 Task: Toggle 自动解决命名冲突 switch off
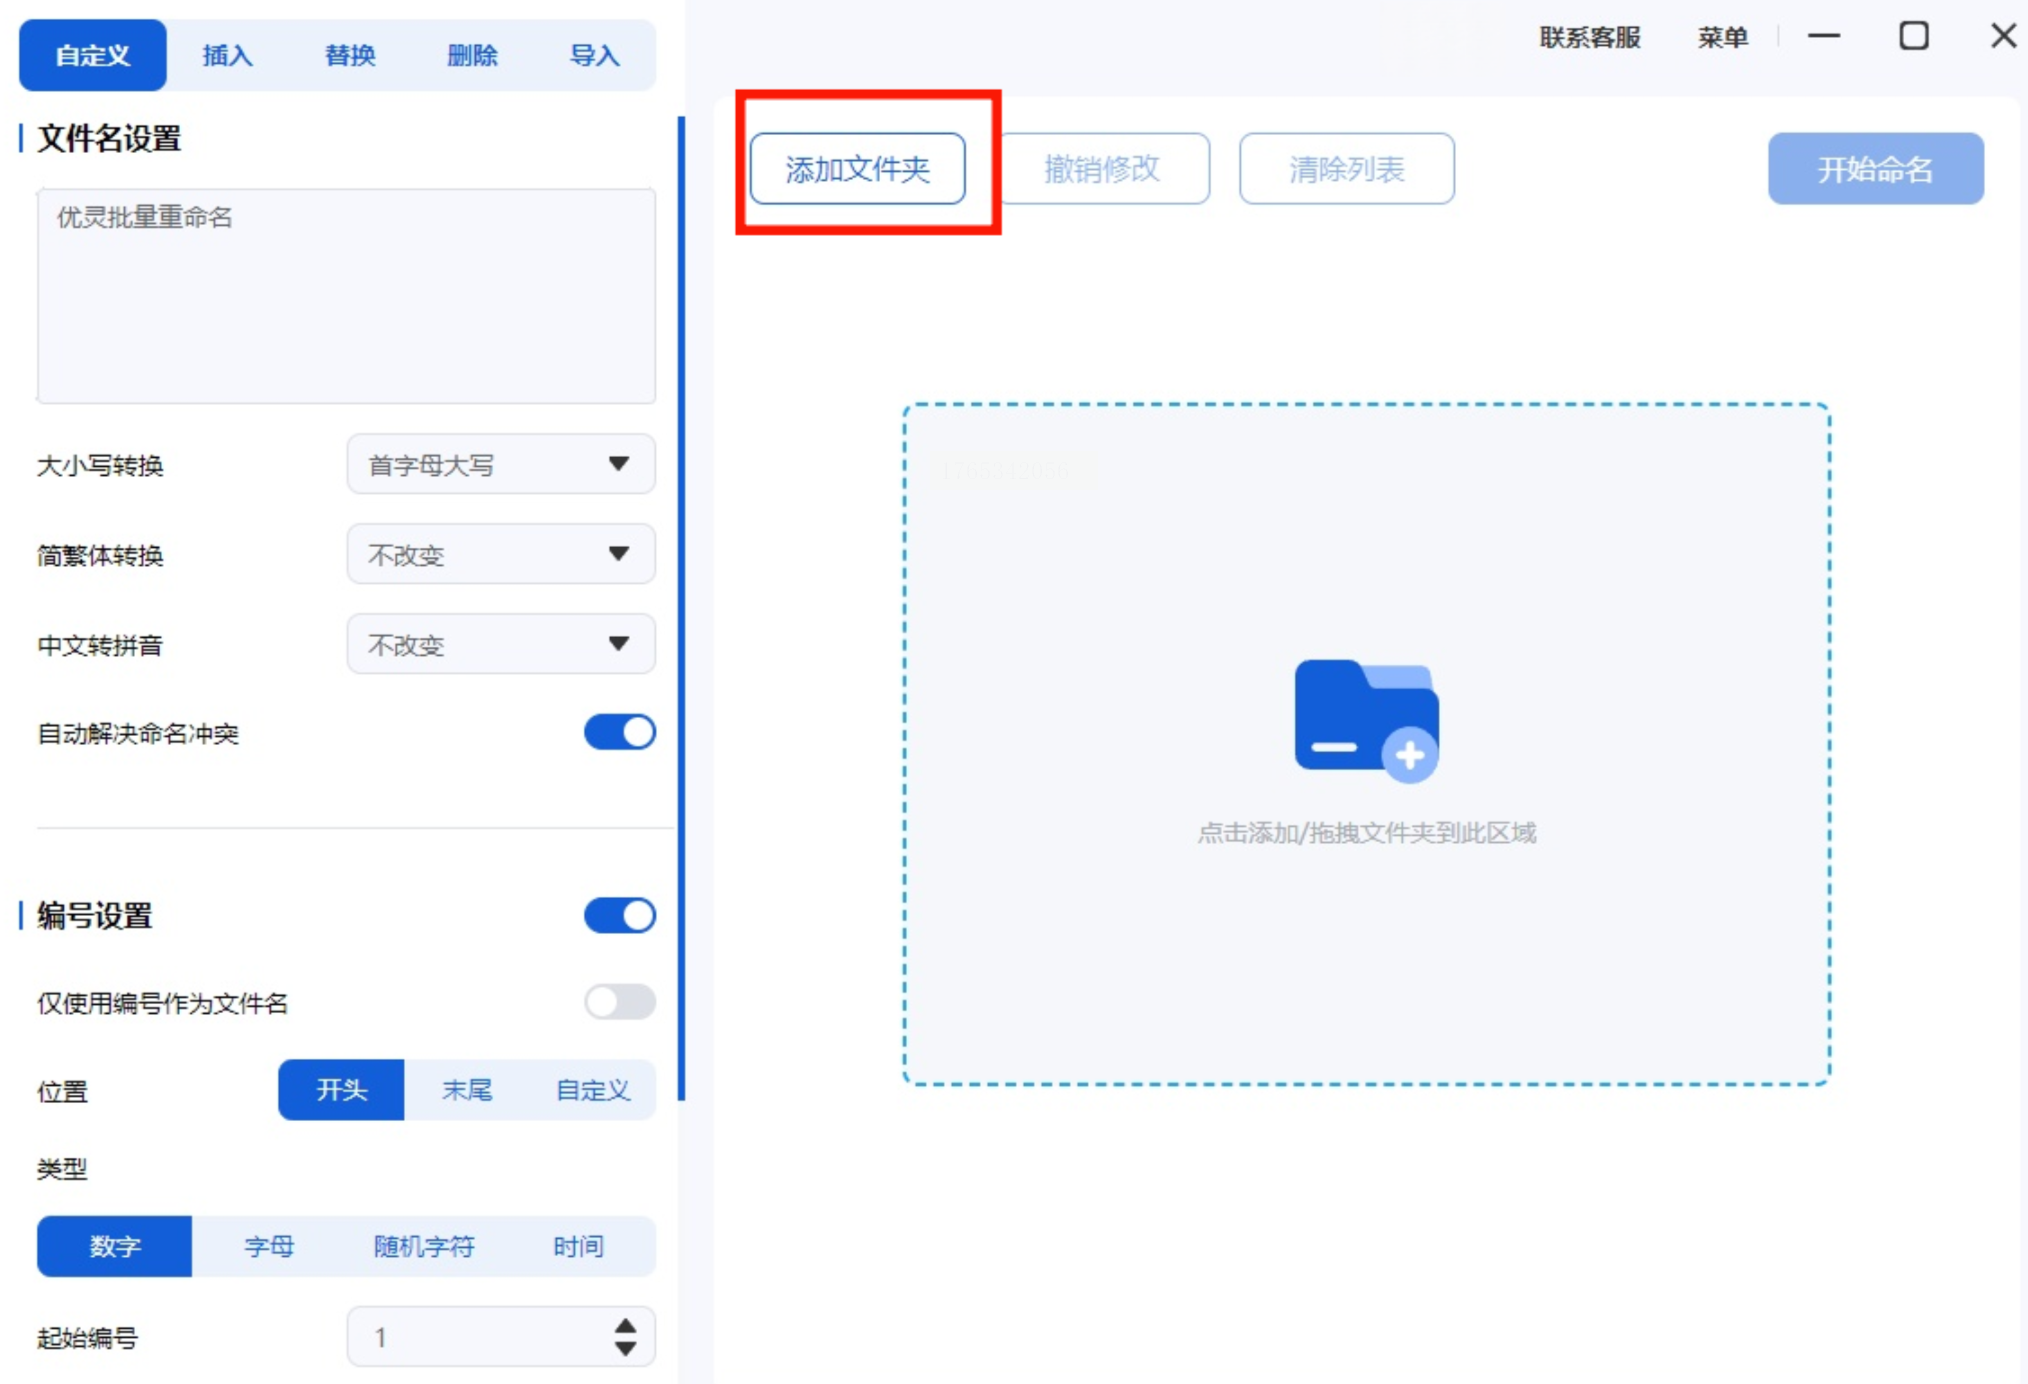pos(619,732)
